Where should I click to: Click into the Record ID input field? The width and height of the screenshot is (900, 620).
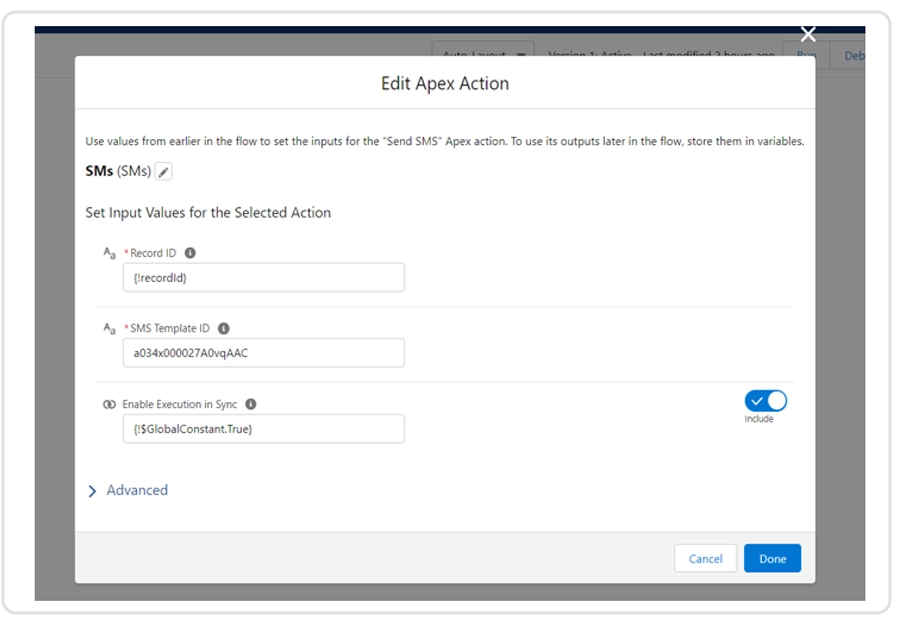263,277
